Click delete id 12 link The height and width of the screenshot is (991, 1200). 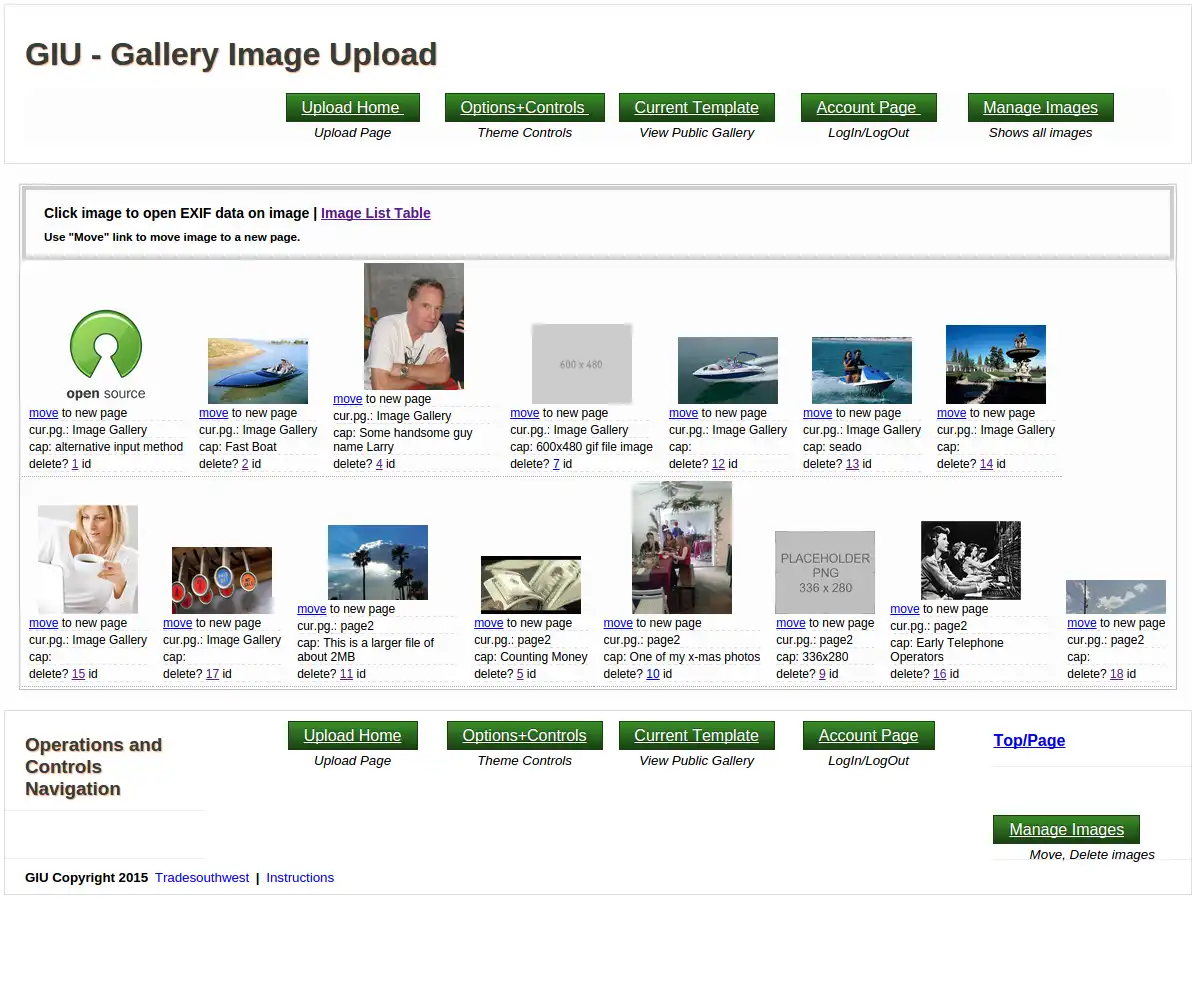[718, 464]
